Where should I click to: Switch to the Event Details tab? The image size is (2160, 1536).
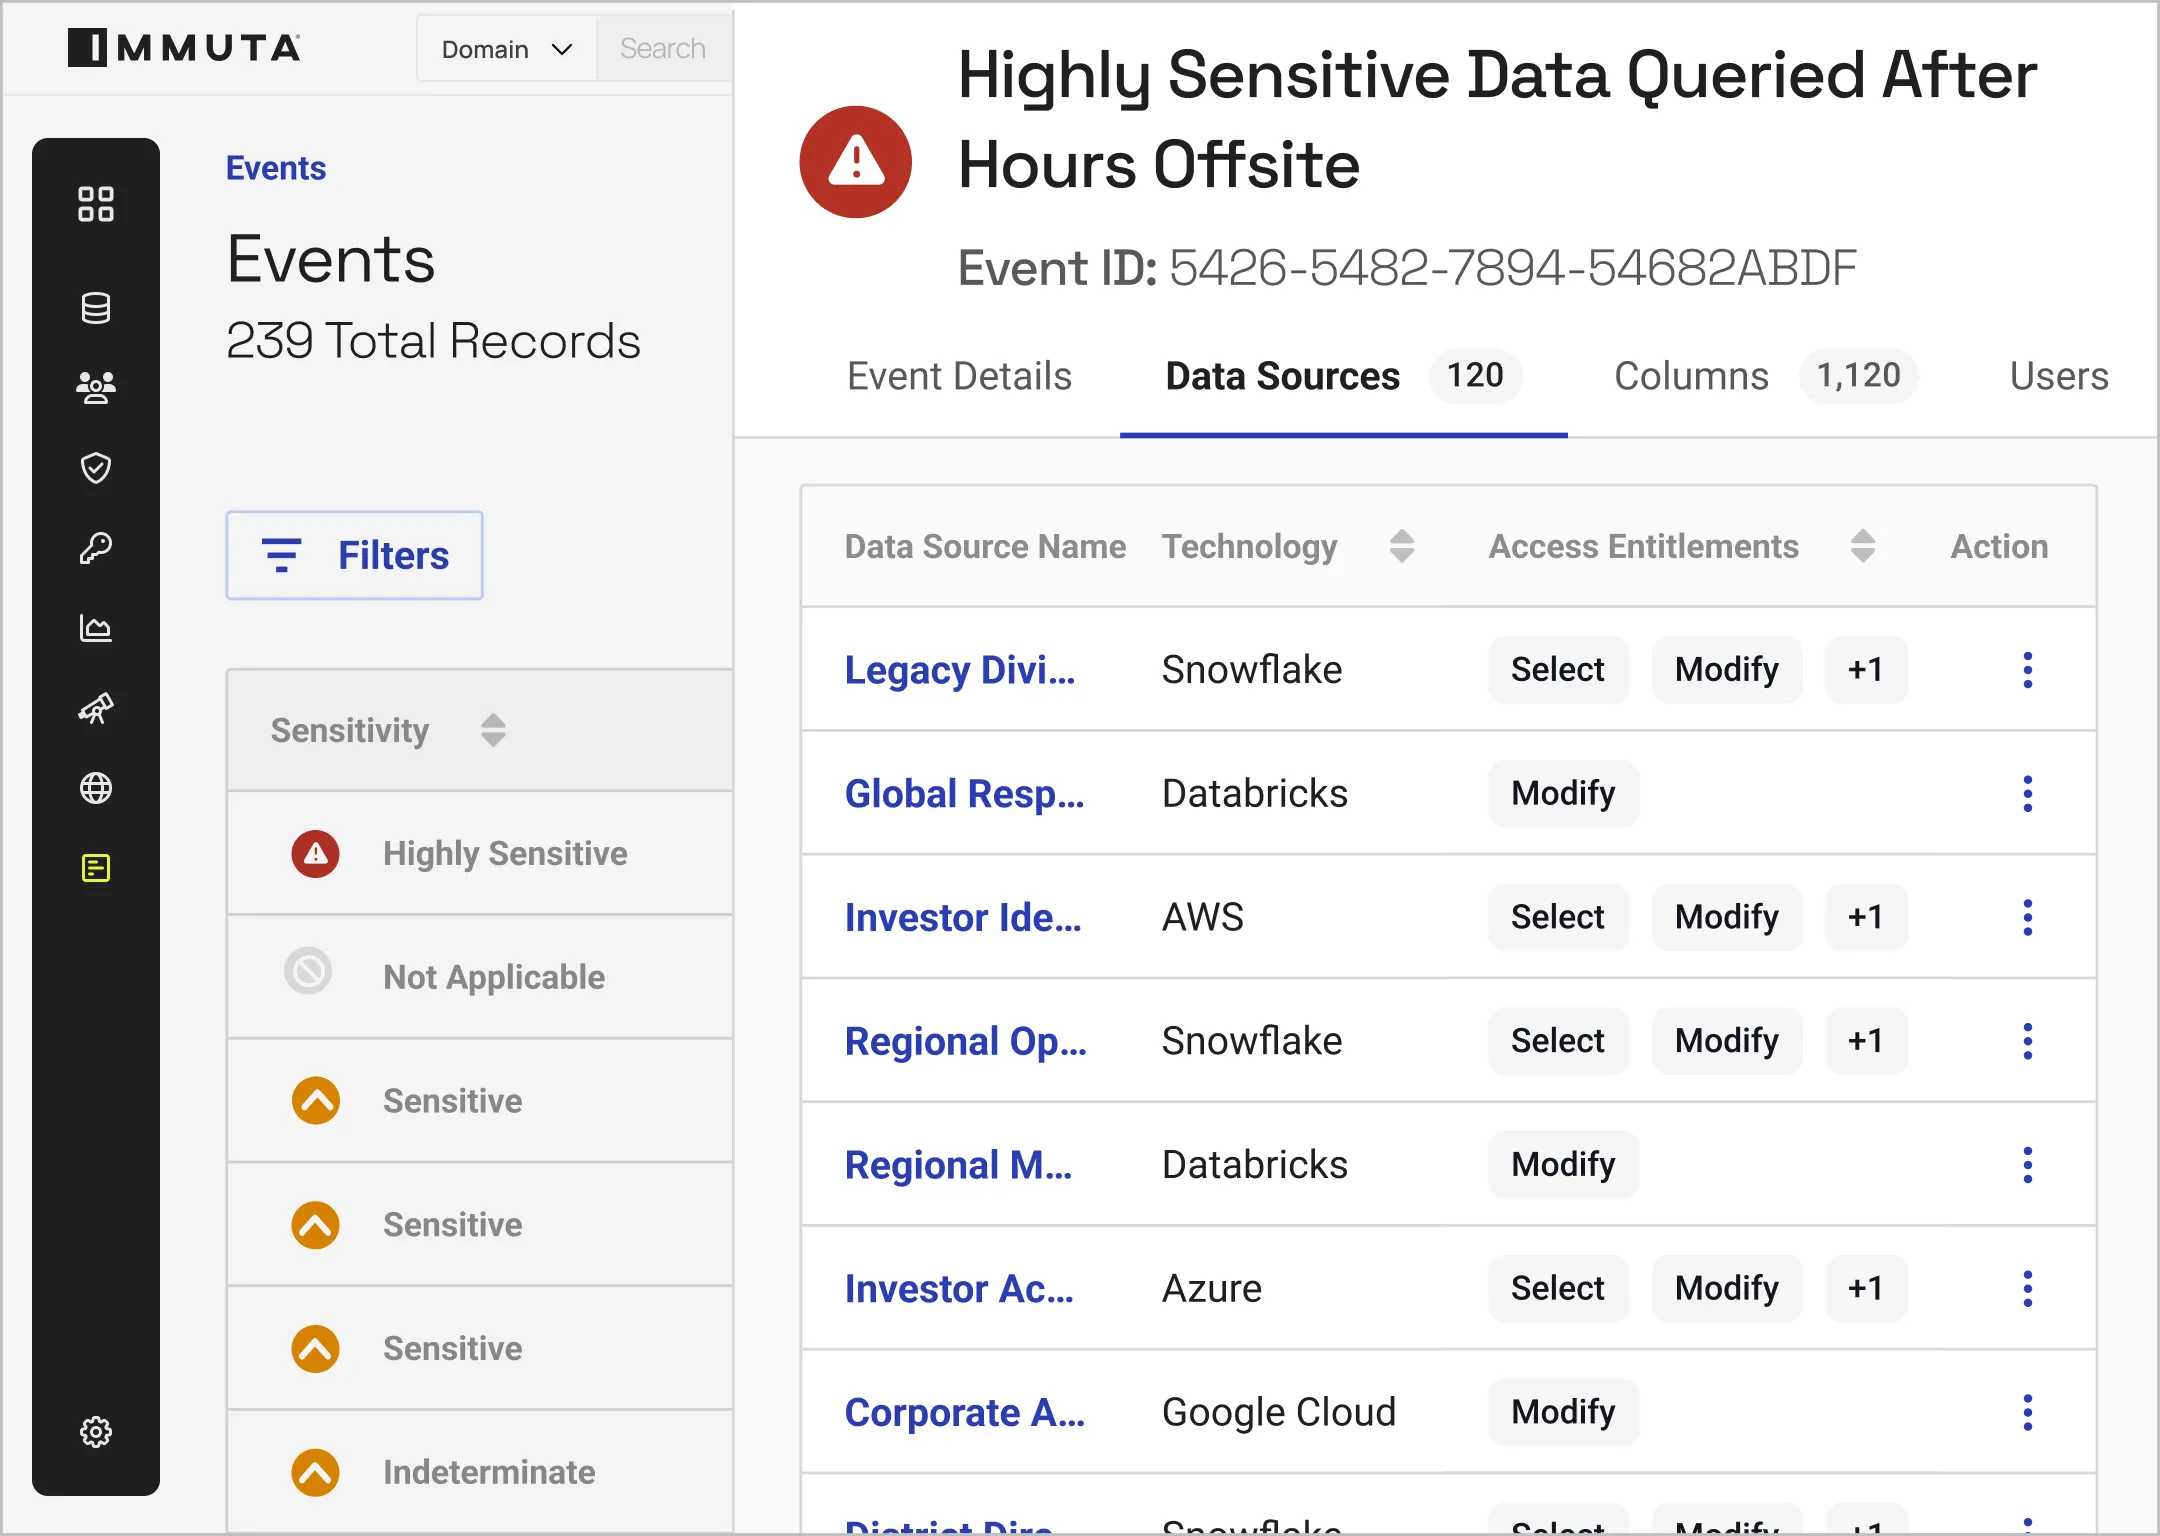959,377
